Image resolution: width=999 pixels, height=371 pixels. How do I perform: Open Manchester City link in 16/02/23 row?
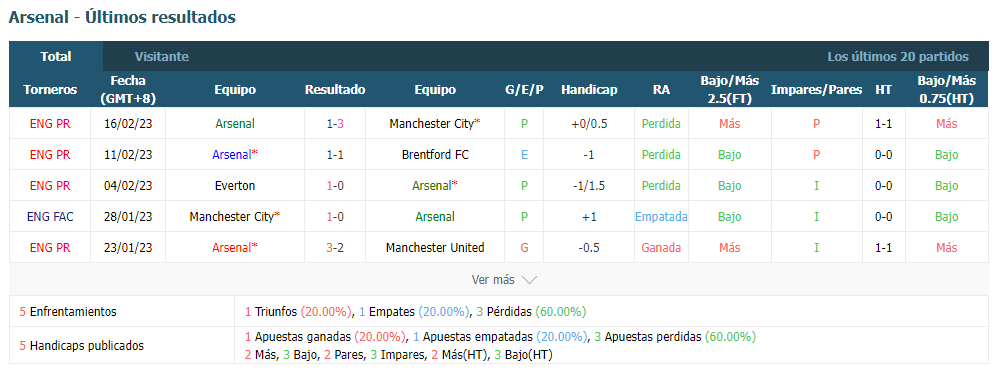coord(432,124)
